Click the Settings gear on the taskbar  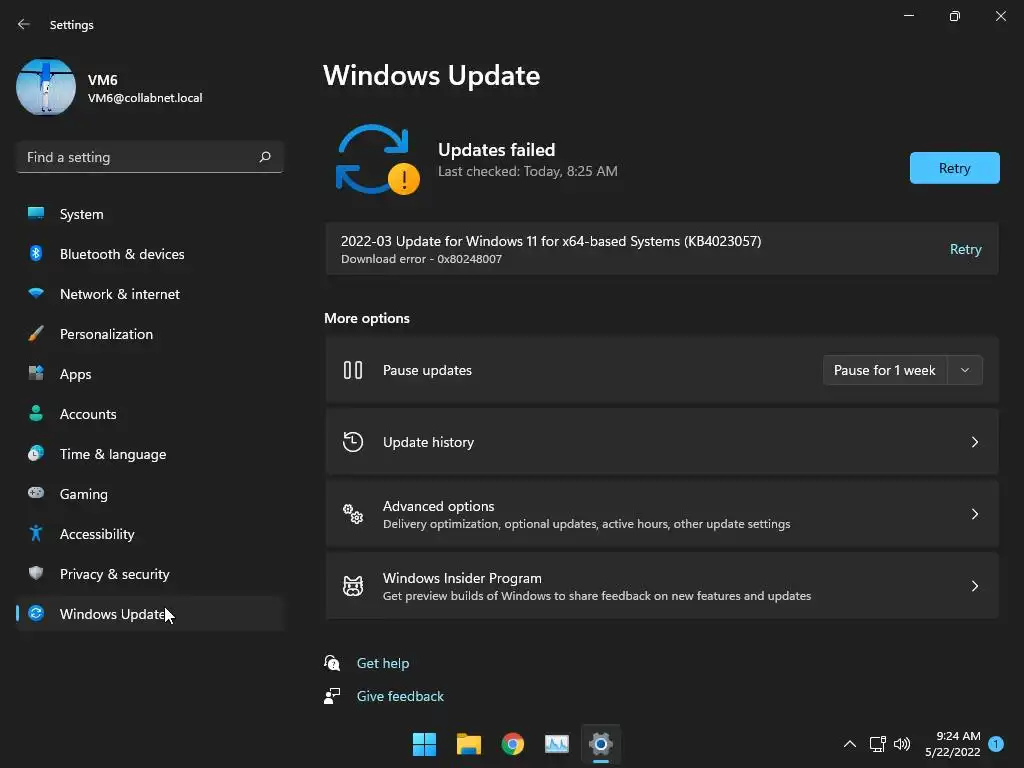coord(601,744)
